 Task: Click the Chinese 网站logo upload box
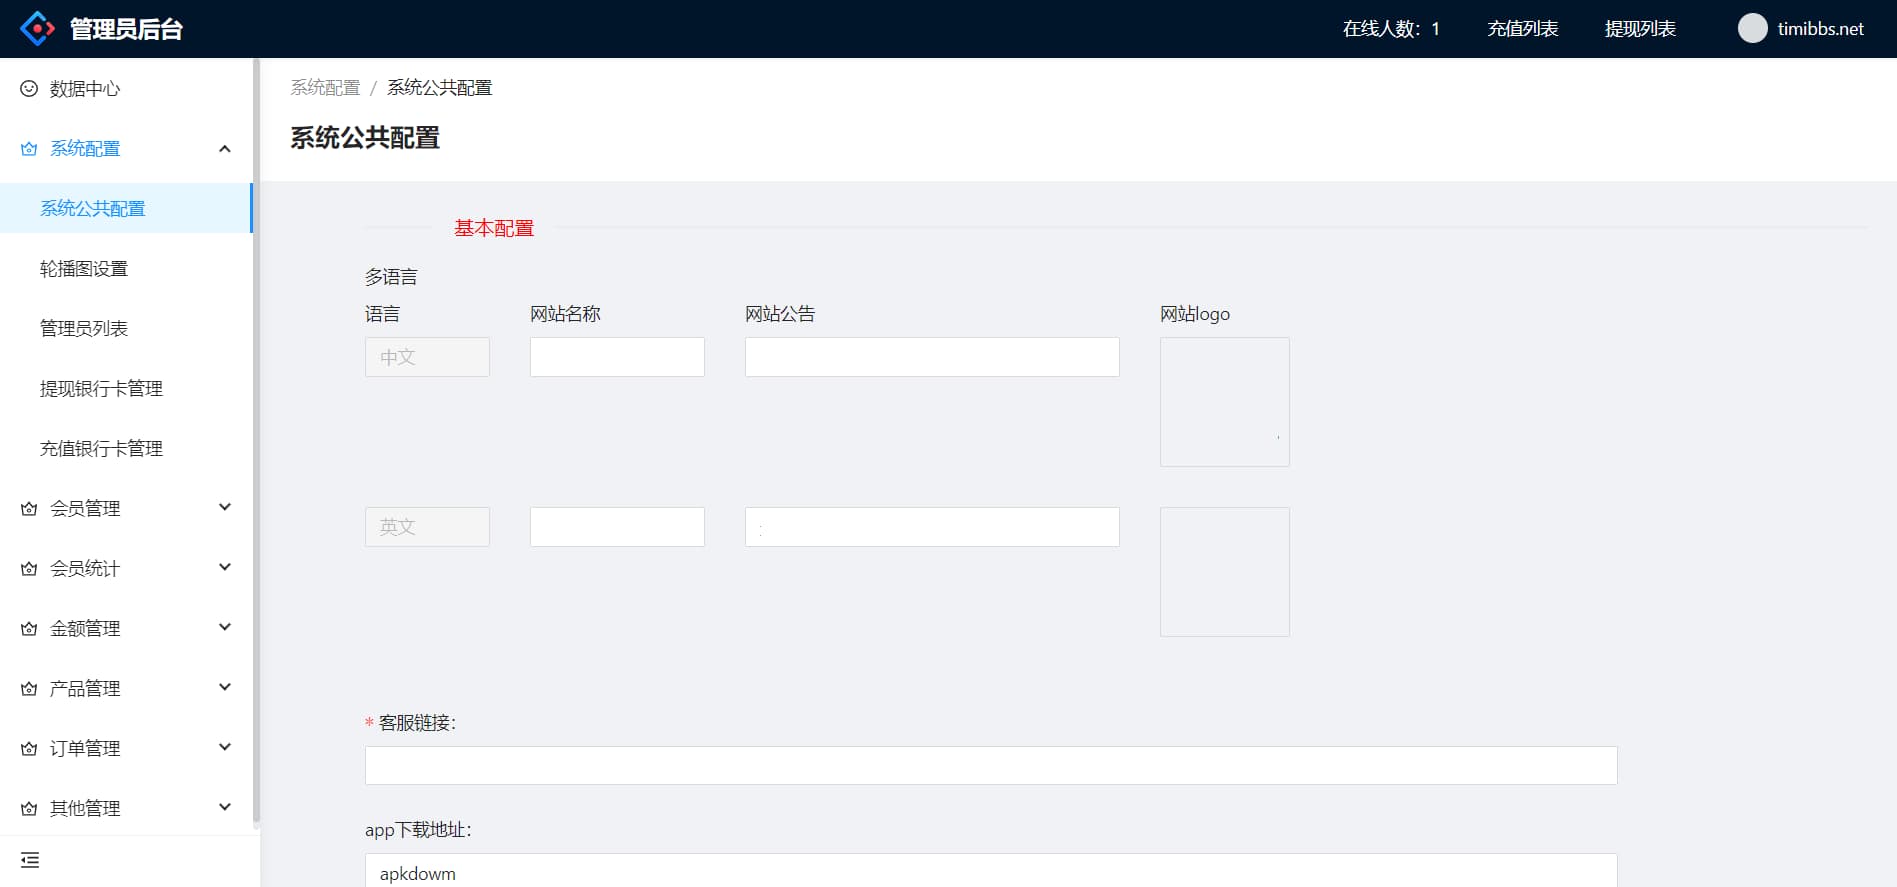1224,402
